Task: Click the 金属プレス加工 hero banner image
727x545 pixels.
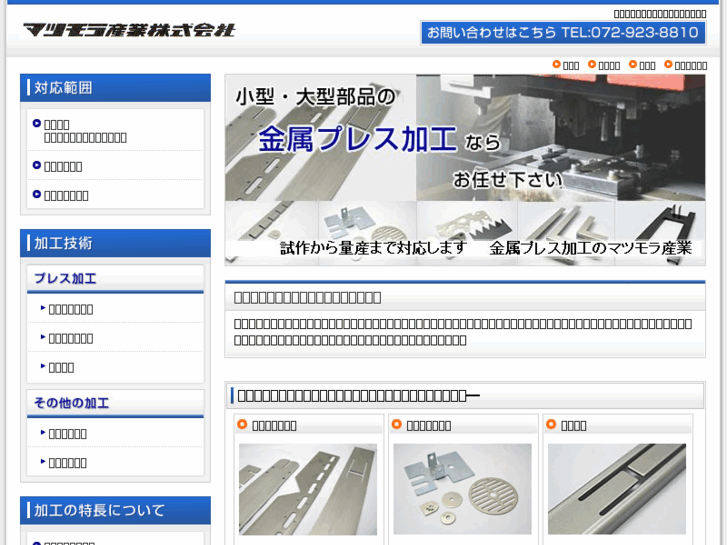Action: coord(465,170)
